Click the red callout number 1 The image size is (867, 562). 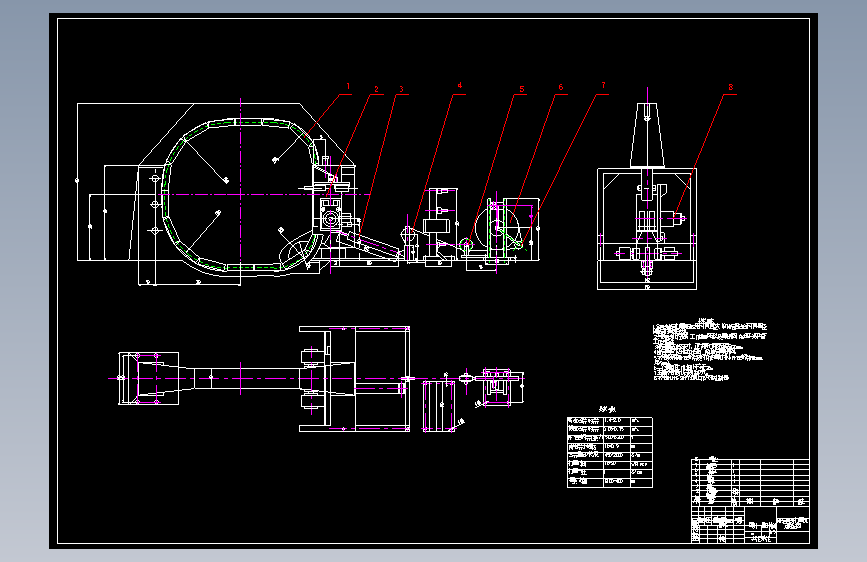[x=348, y=86]
